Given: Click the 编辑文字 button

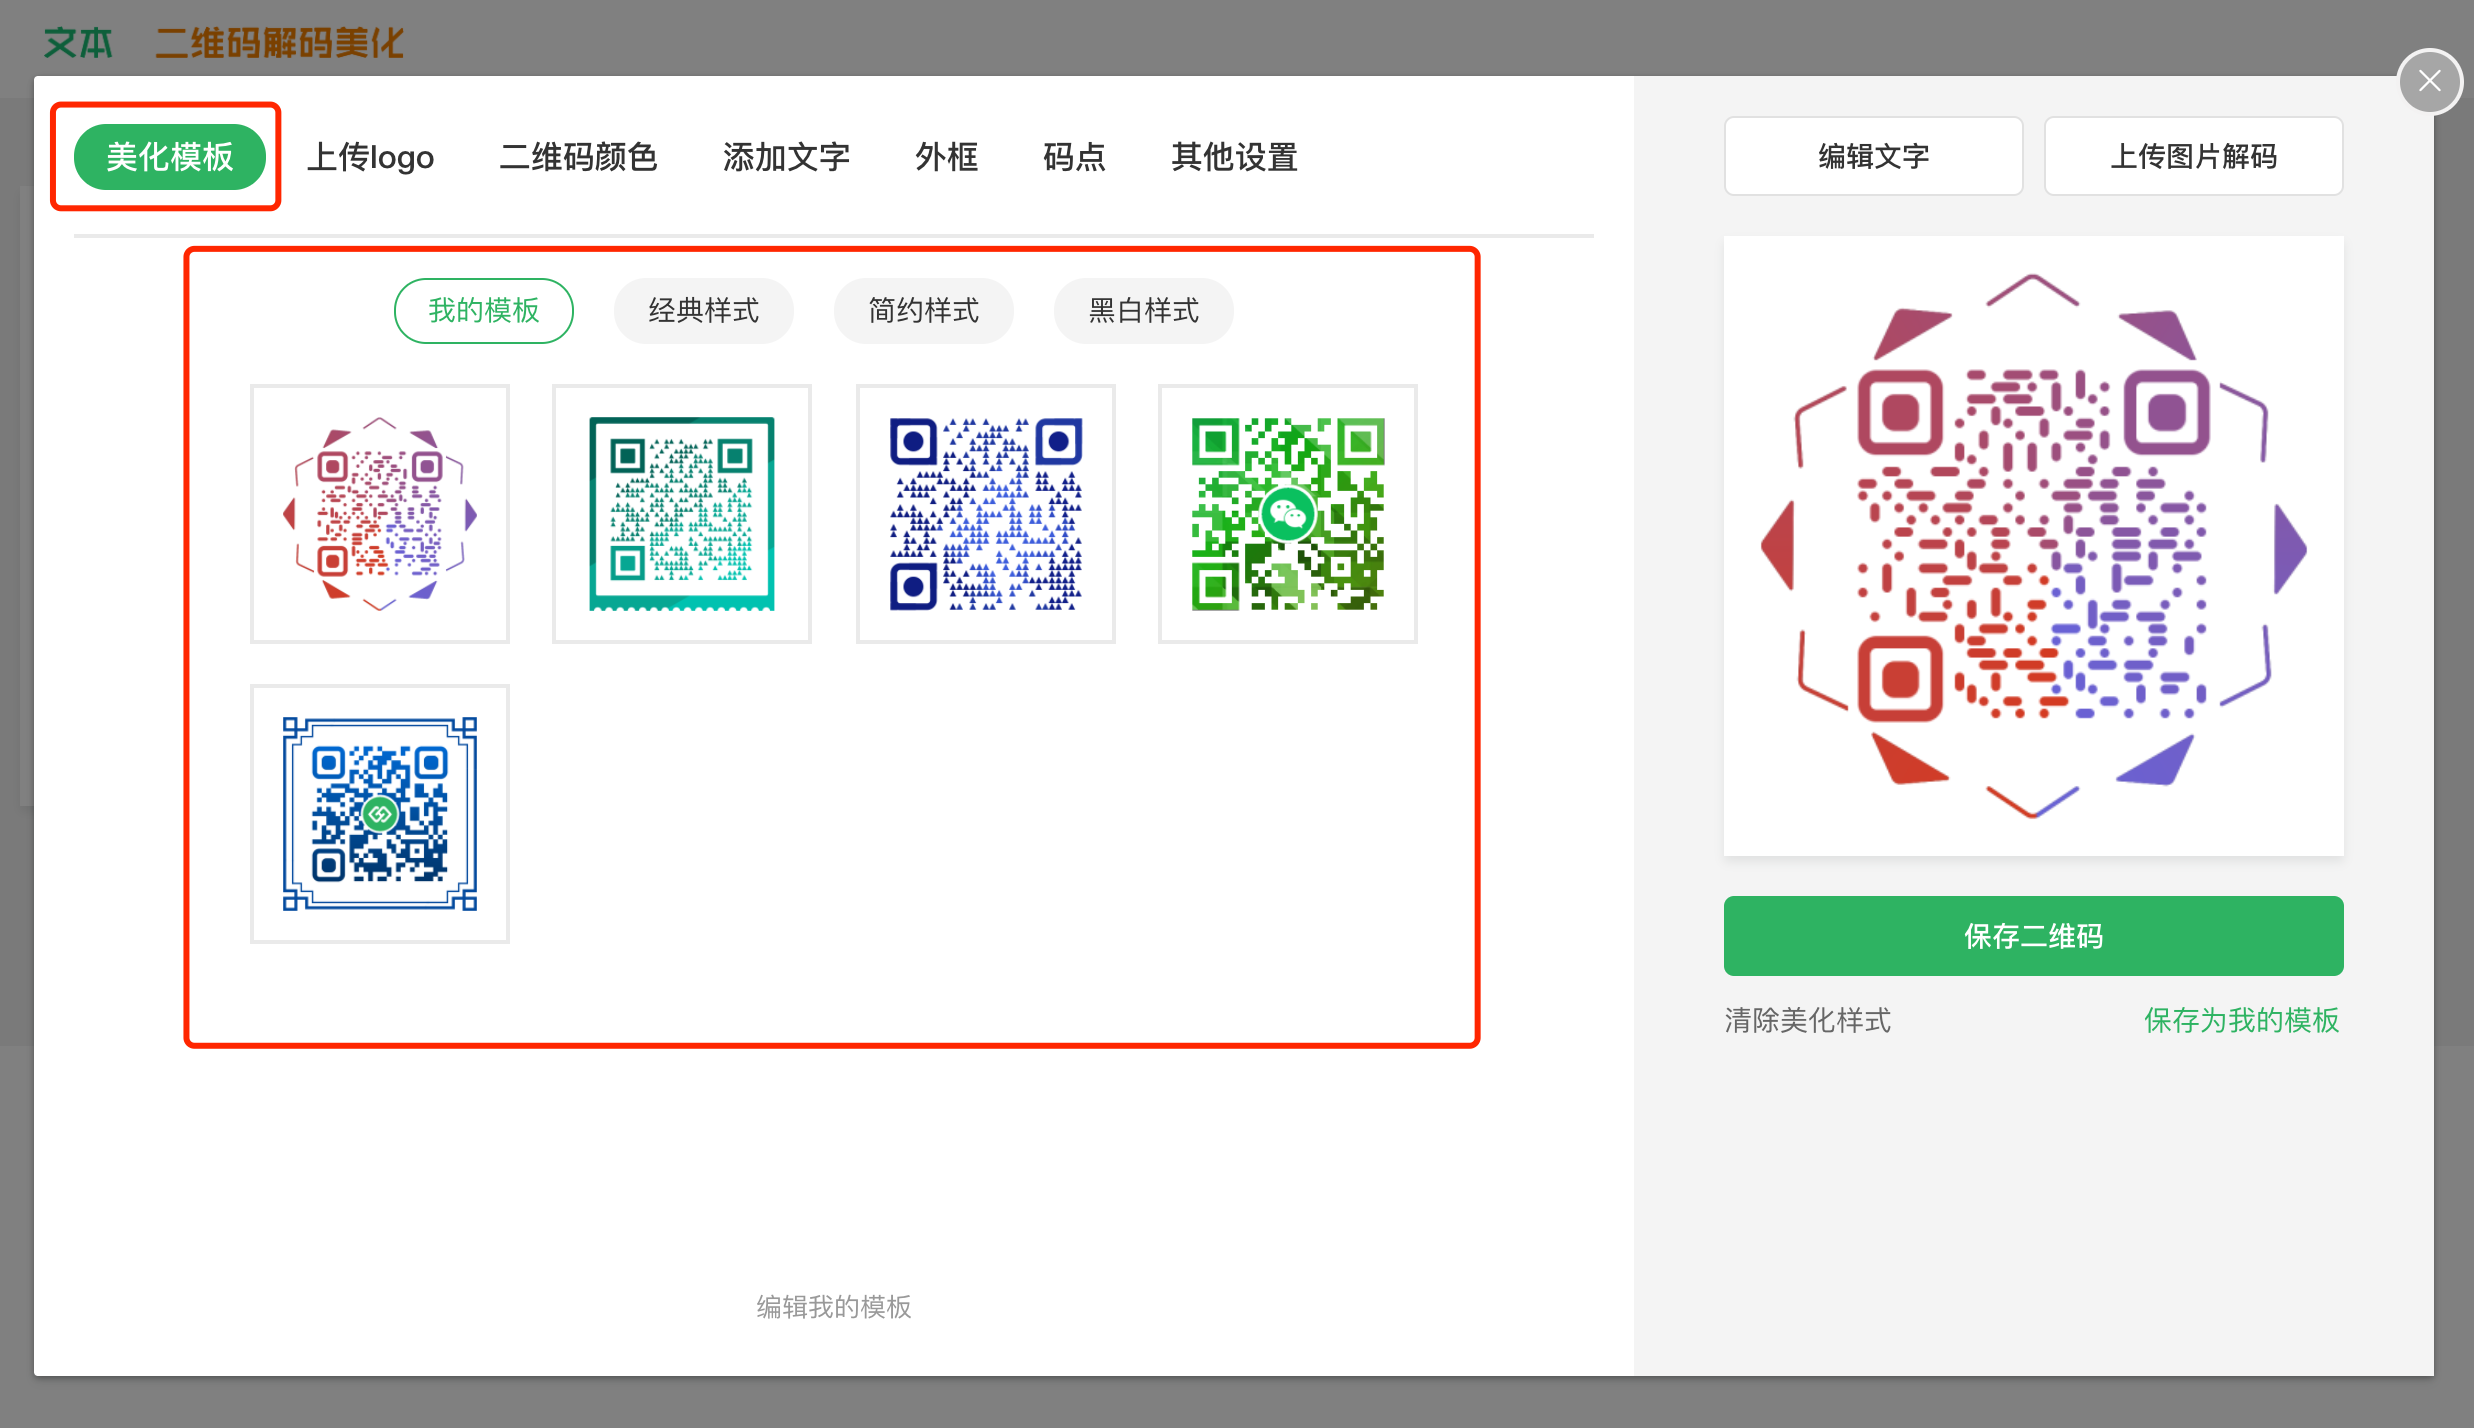Looking at the screenshot, I should coord(1874,156).
